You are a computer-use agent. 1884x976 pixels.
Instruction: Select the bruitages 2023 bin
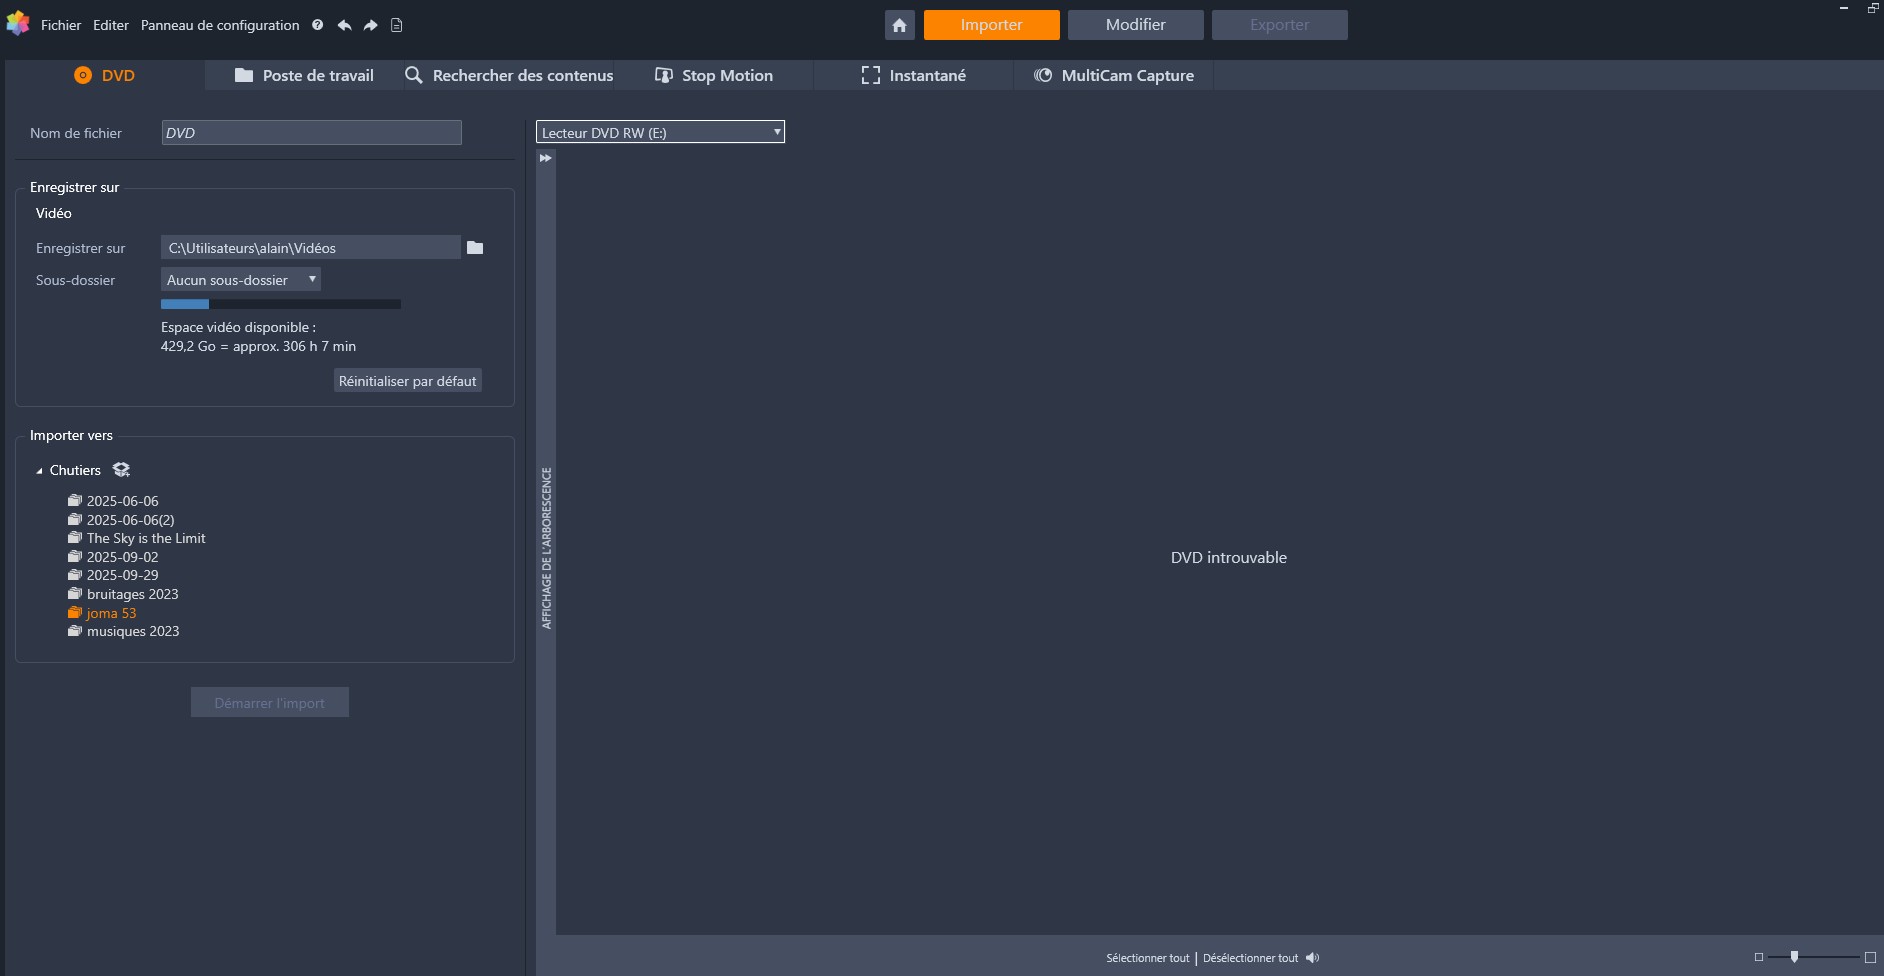coord(132,594)
